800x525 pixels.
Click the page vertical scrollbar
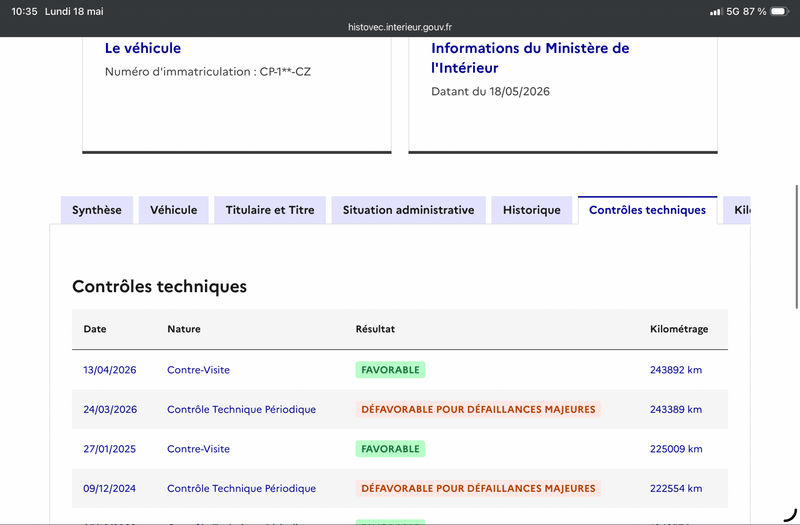pyautogui.click(x=796, y=246)
